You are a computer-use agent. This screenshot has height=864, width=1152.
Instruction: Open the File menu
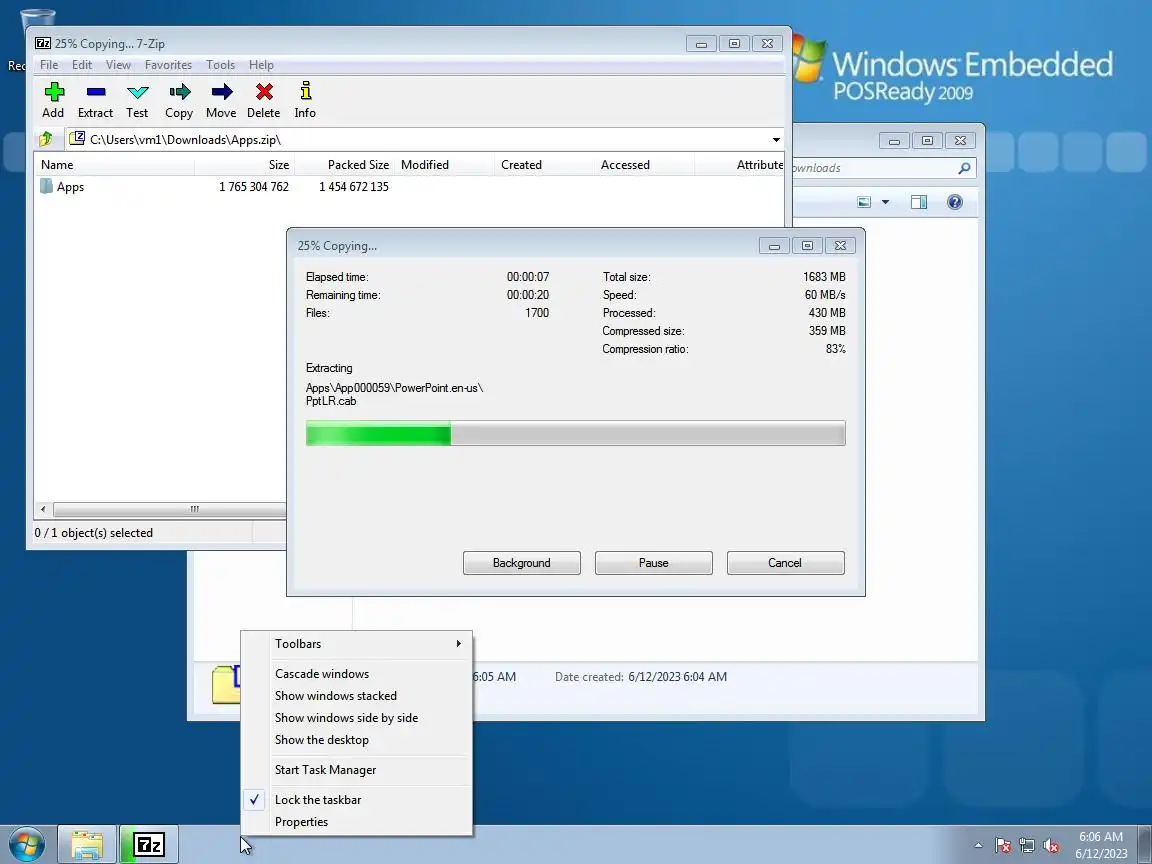[x=48, y=65]
